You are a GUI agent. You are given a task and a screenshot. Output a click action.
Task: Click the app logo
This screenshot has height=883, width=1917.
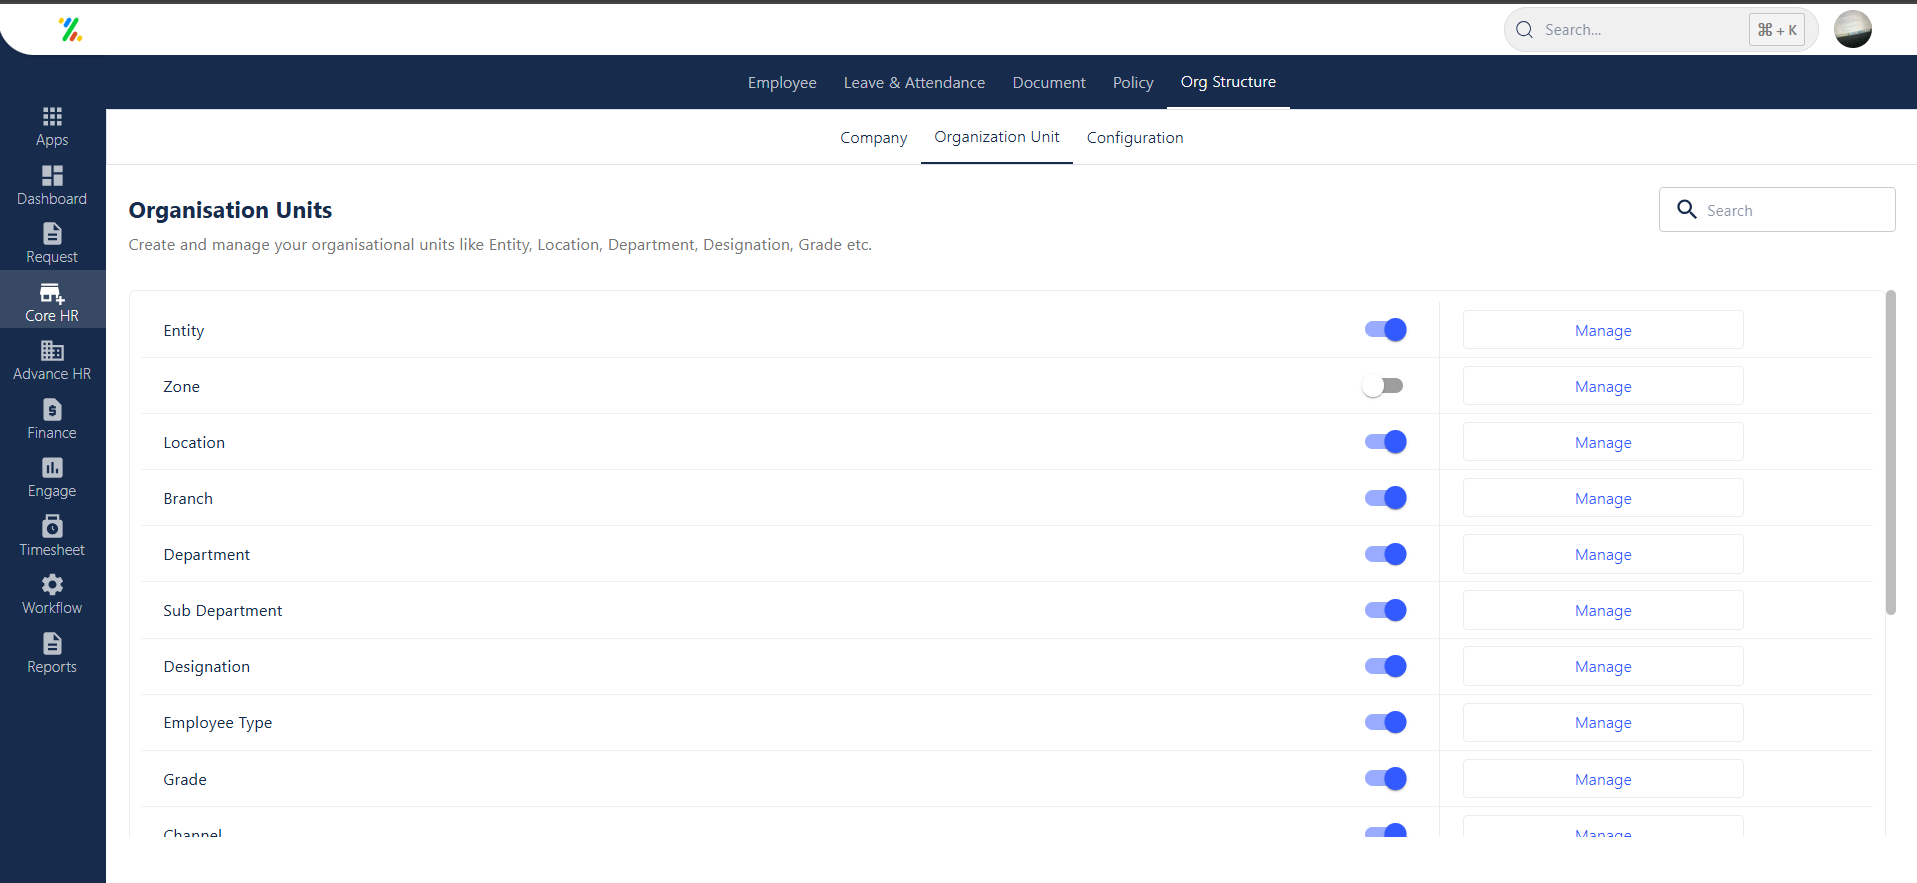(70, 30)
